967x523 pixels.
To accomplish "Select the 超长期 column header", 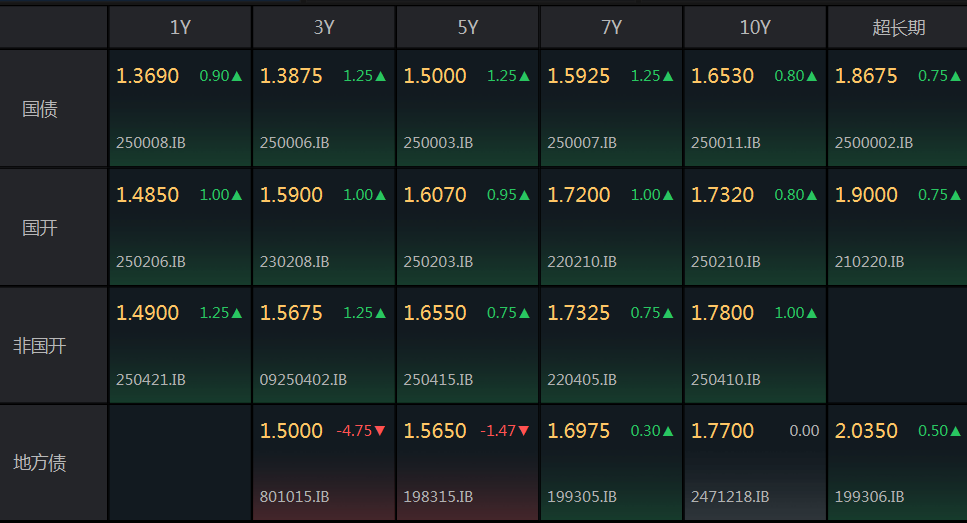I will (x=898, y=27).
